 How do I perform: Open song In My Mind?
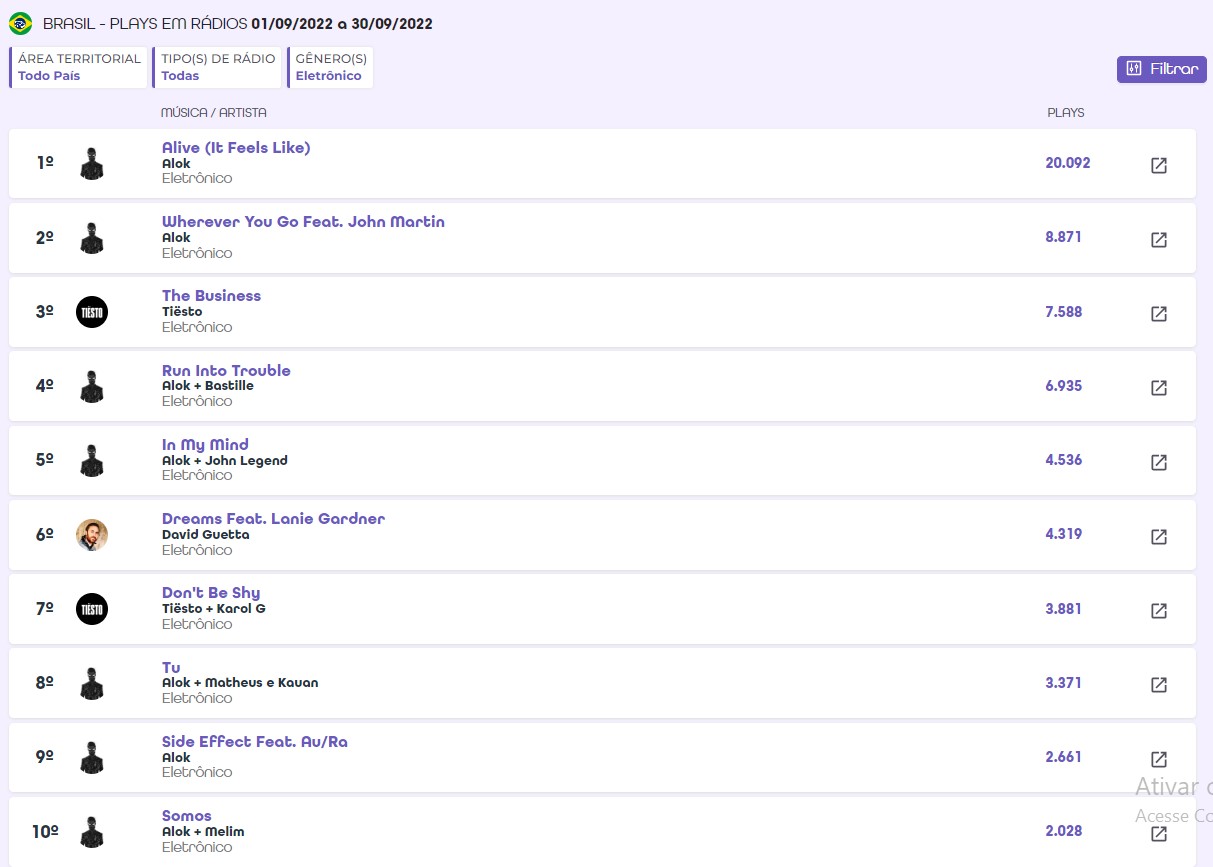[205, 445]
